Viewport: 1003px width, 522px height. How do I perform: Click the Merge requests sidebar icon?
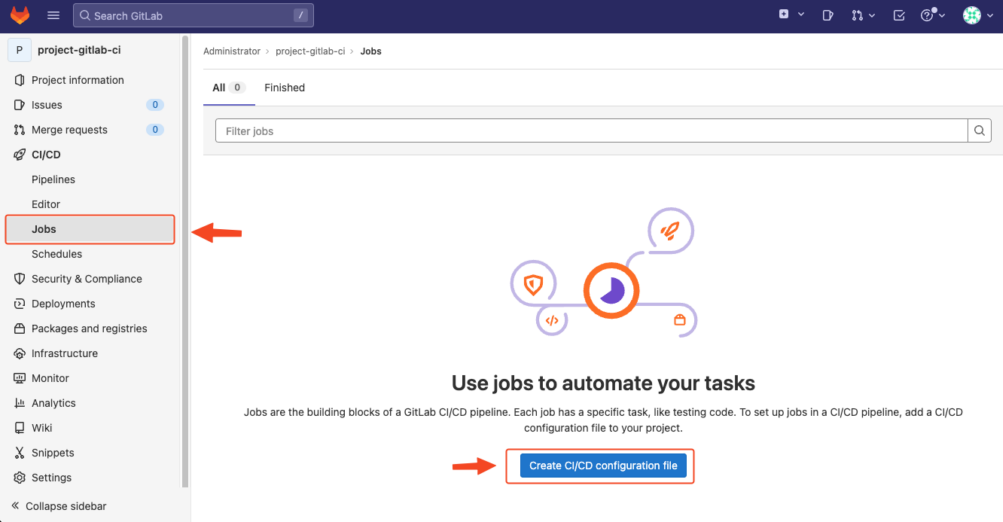19,130
